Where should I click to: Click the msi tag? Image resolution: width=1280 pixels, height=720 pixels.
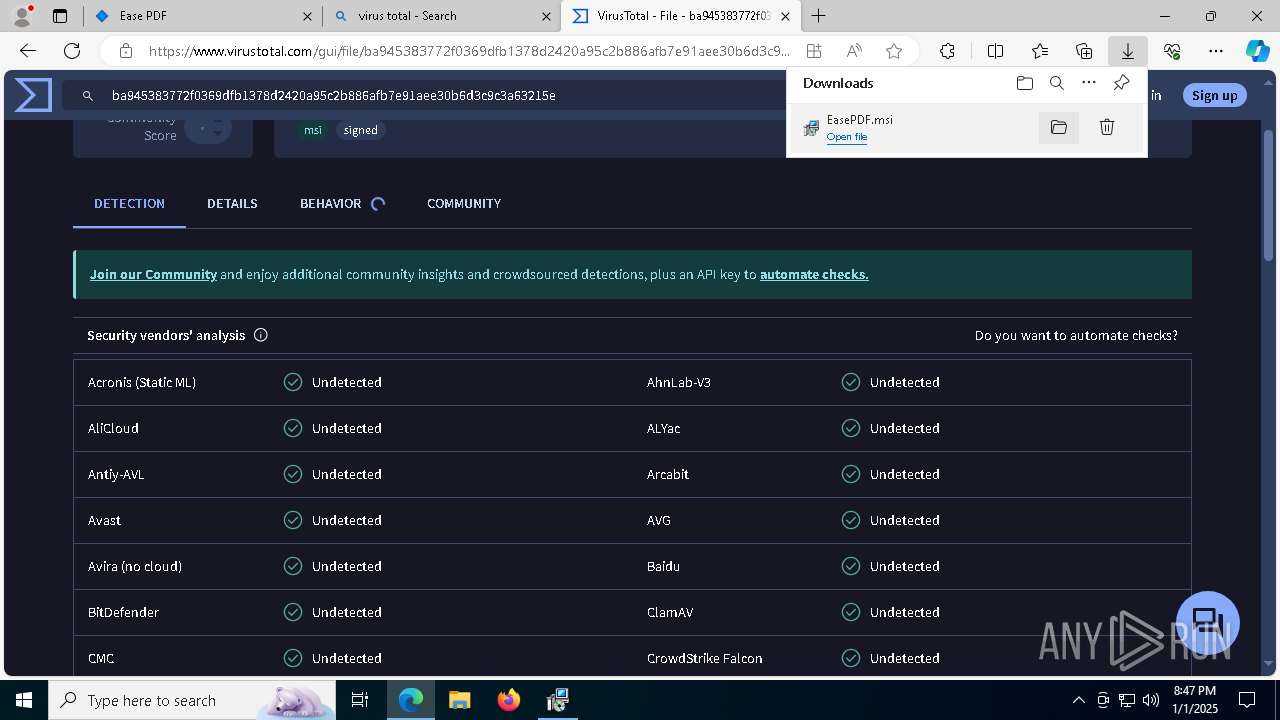(313, 130)
